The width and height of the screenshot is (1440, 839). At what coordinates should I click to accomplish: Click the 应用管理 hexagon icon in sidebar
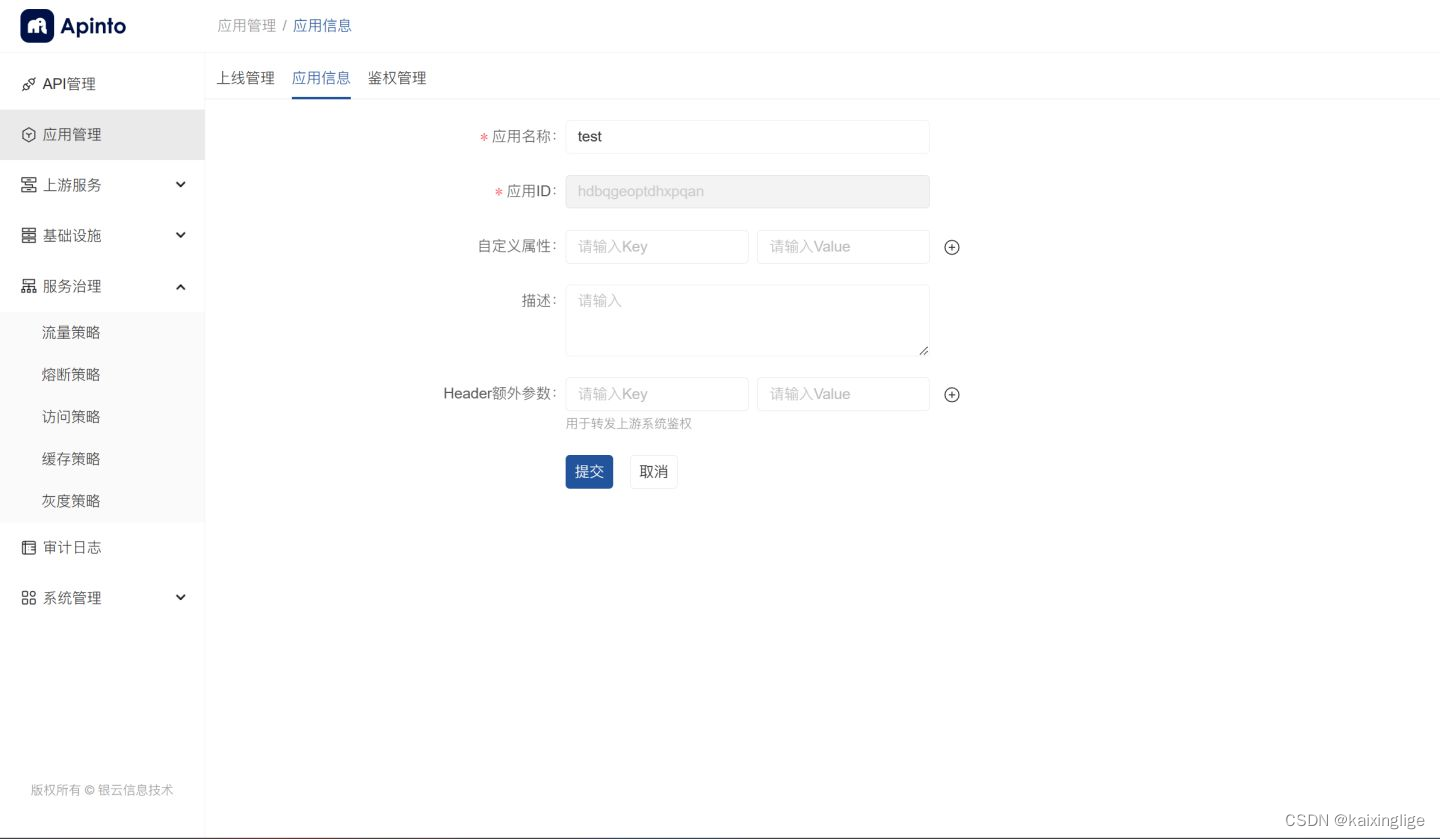pyautogui.click(x=29, y=135)
